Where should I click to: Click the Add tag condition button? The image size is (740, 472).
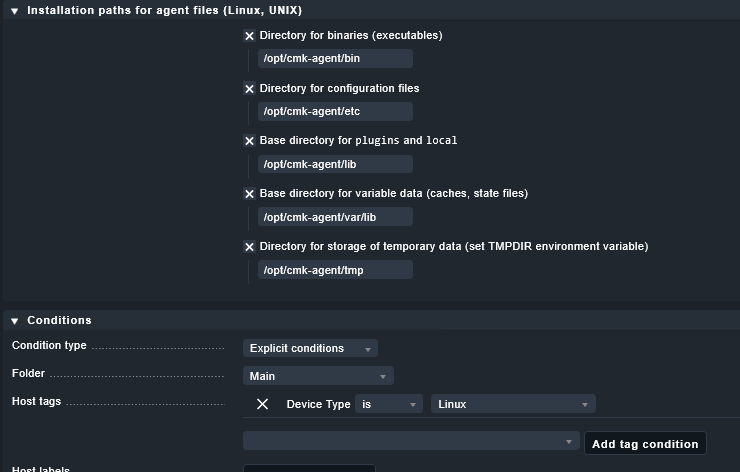click(x=645, y=444)
